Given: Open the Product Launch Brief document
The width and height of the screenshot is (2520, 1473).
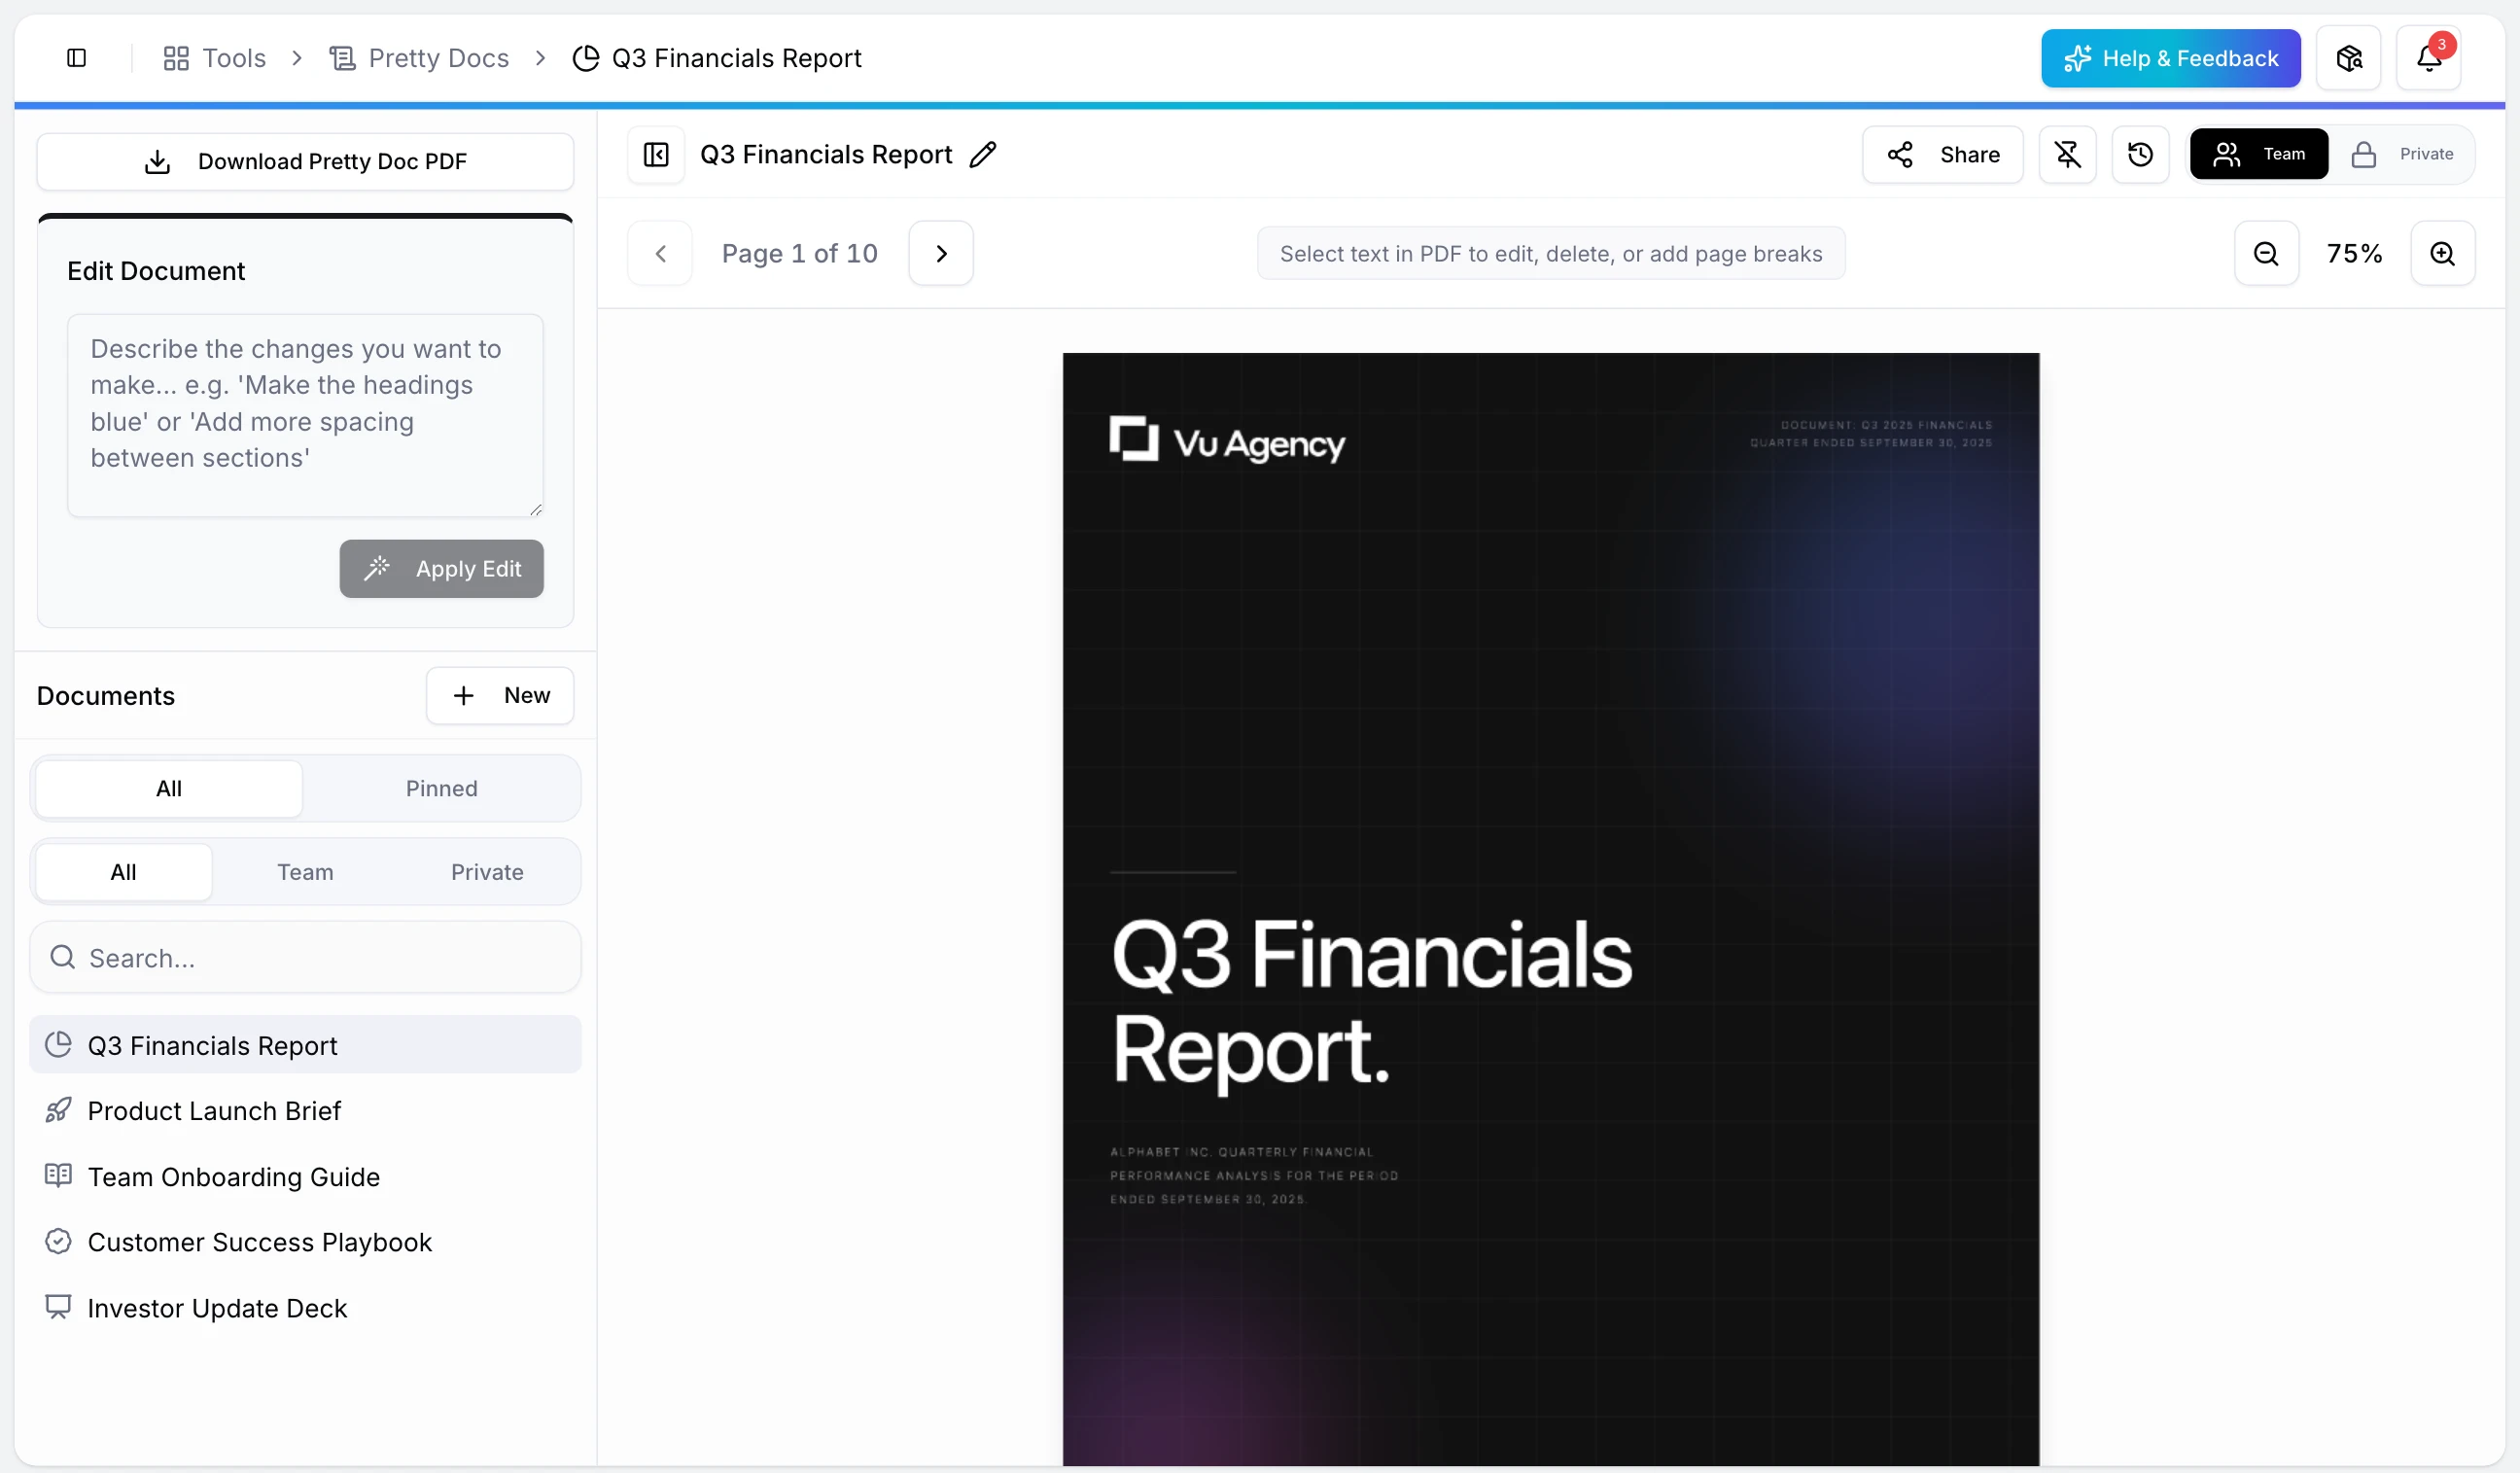Looking at the screenshot, I should (305, 1110).
